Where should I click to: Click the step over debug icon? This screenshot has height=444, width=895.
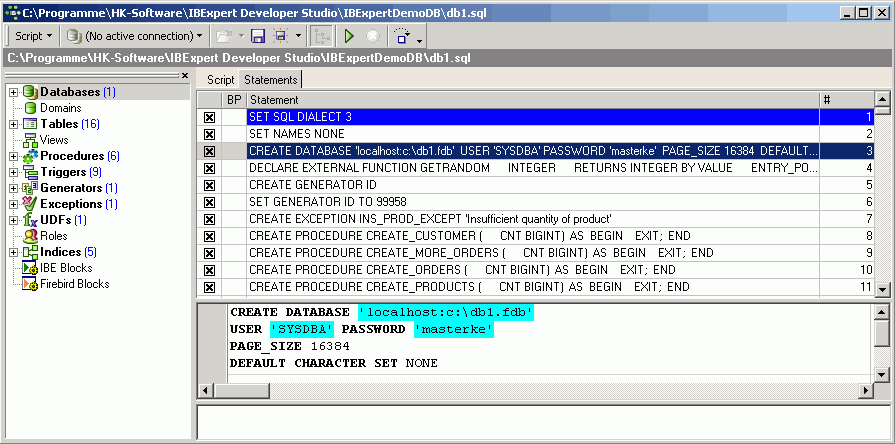(x=402, y=37)
